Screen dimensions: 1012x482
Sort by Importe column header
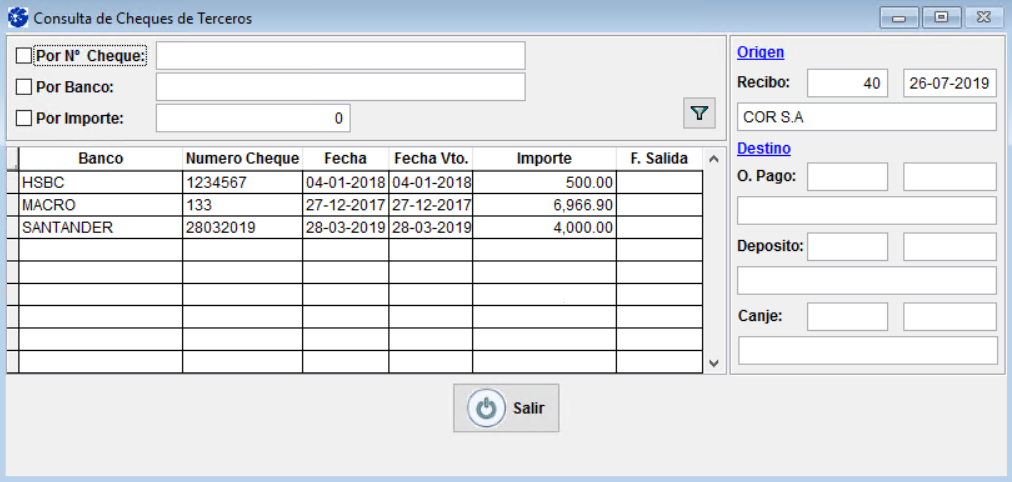pyautogui.click(x=544, y=158)
